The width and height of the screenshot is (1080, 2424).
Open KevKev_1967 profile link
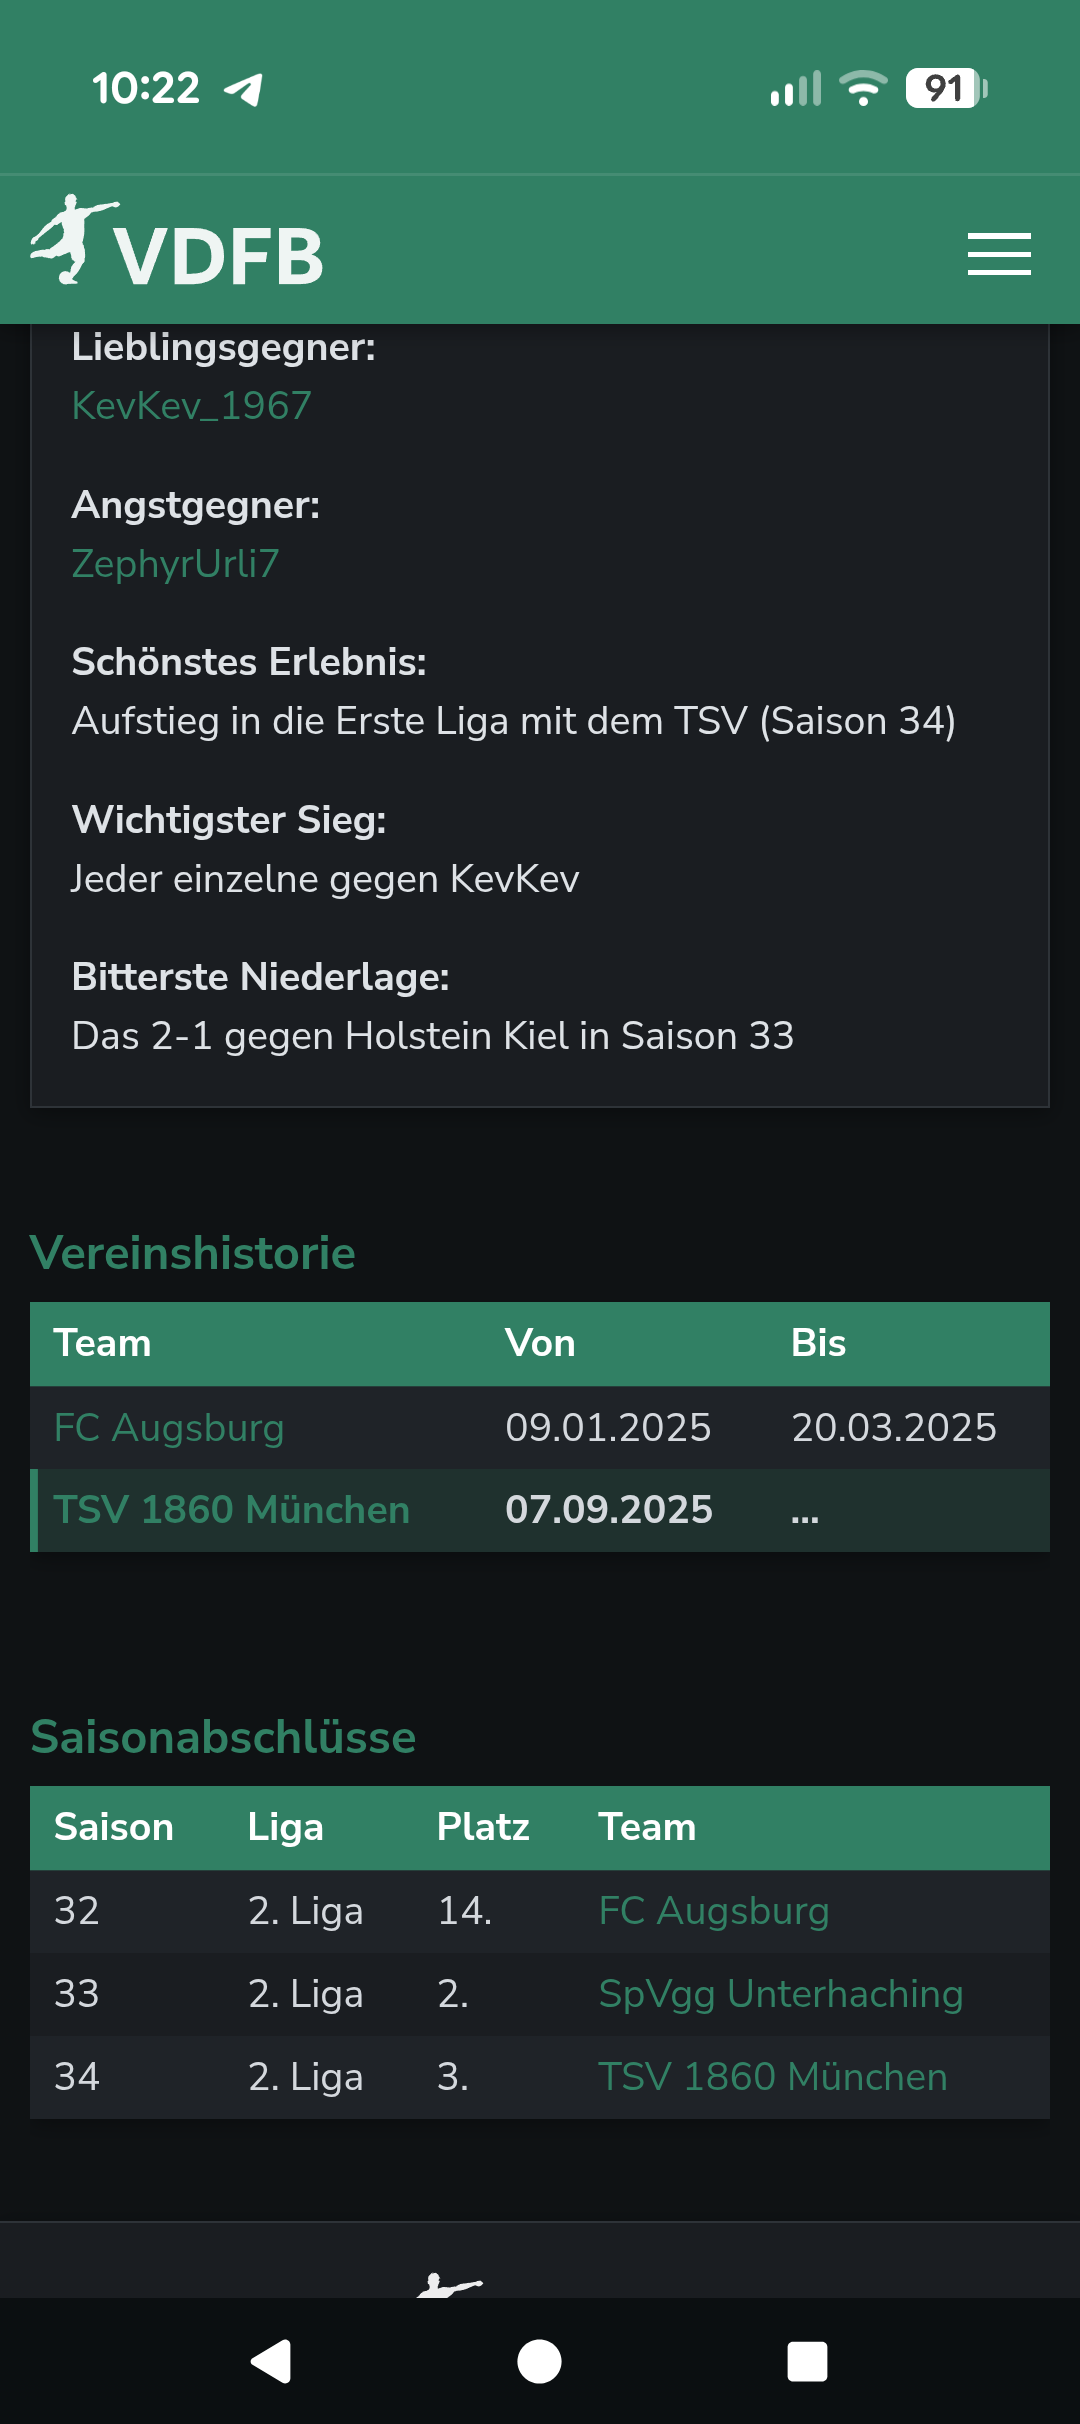192,406
